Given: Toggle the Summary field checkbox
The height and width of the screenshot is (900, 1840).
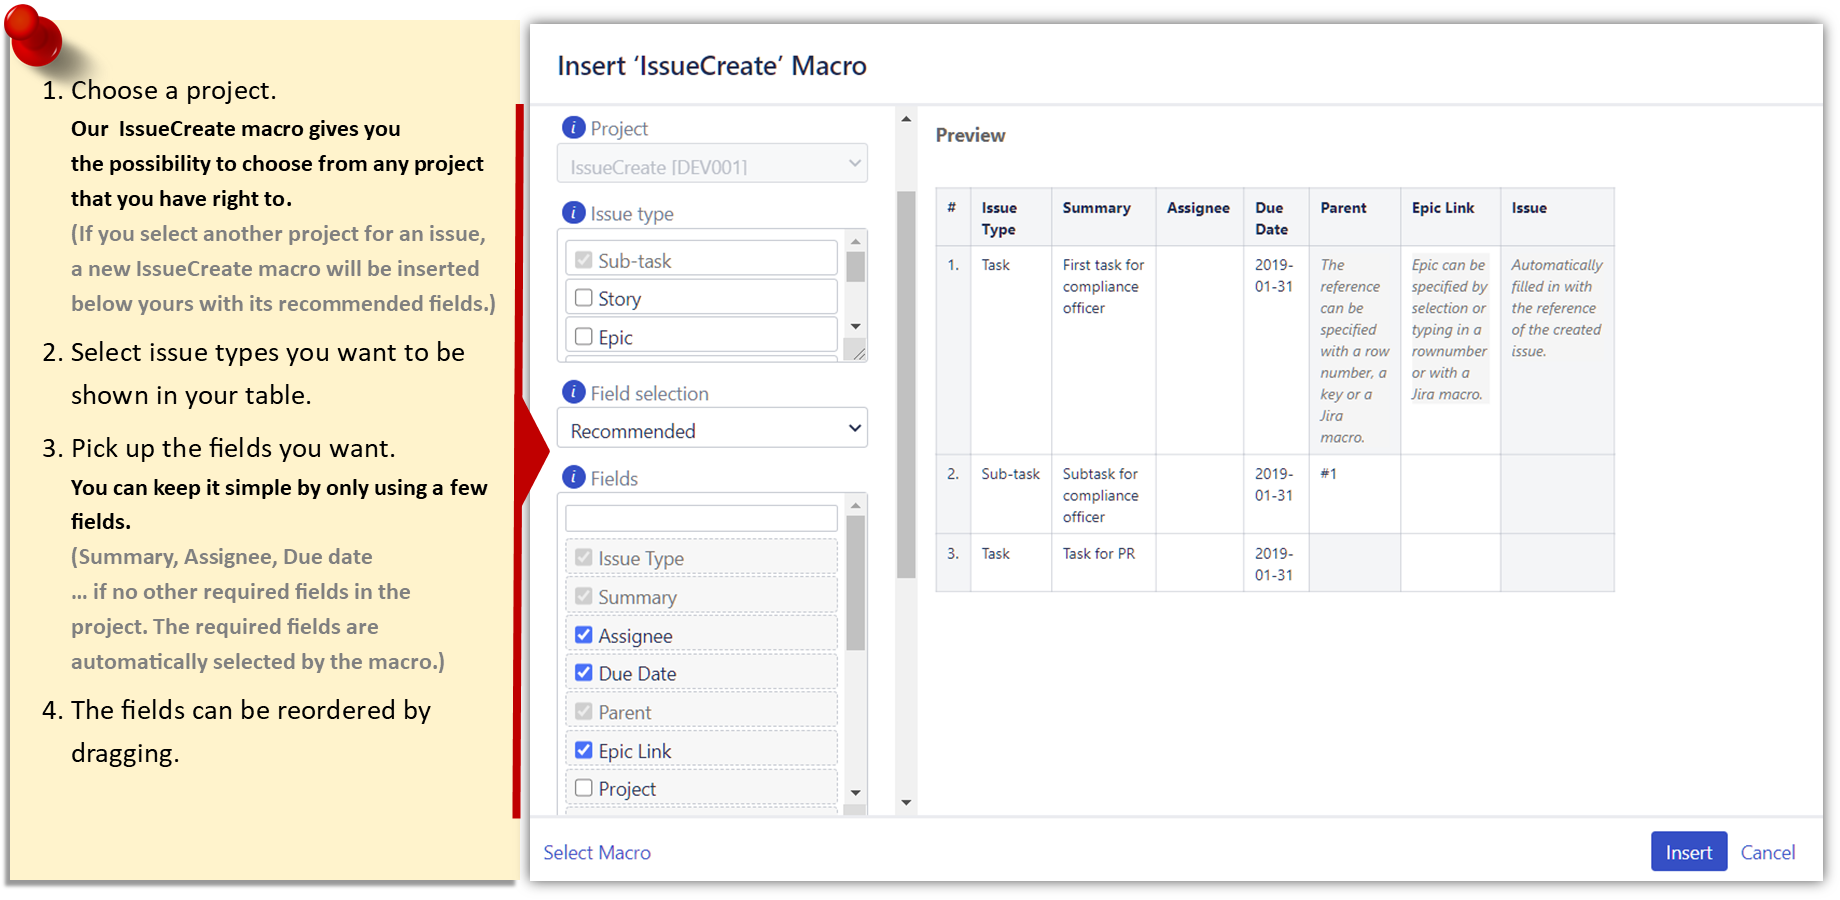Looking at the screenshot, I should [x=584, y=596].
